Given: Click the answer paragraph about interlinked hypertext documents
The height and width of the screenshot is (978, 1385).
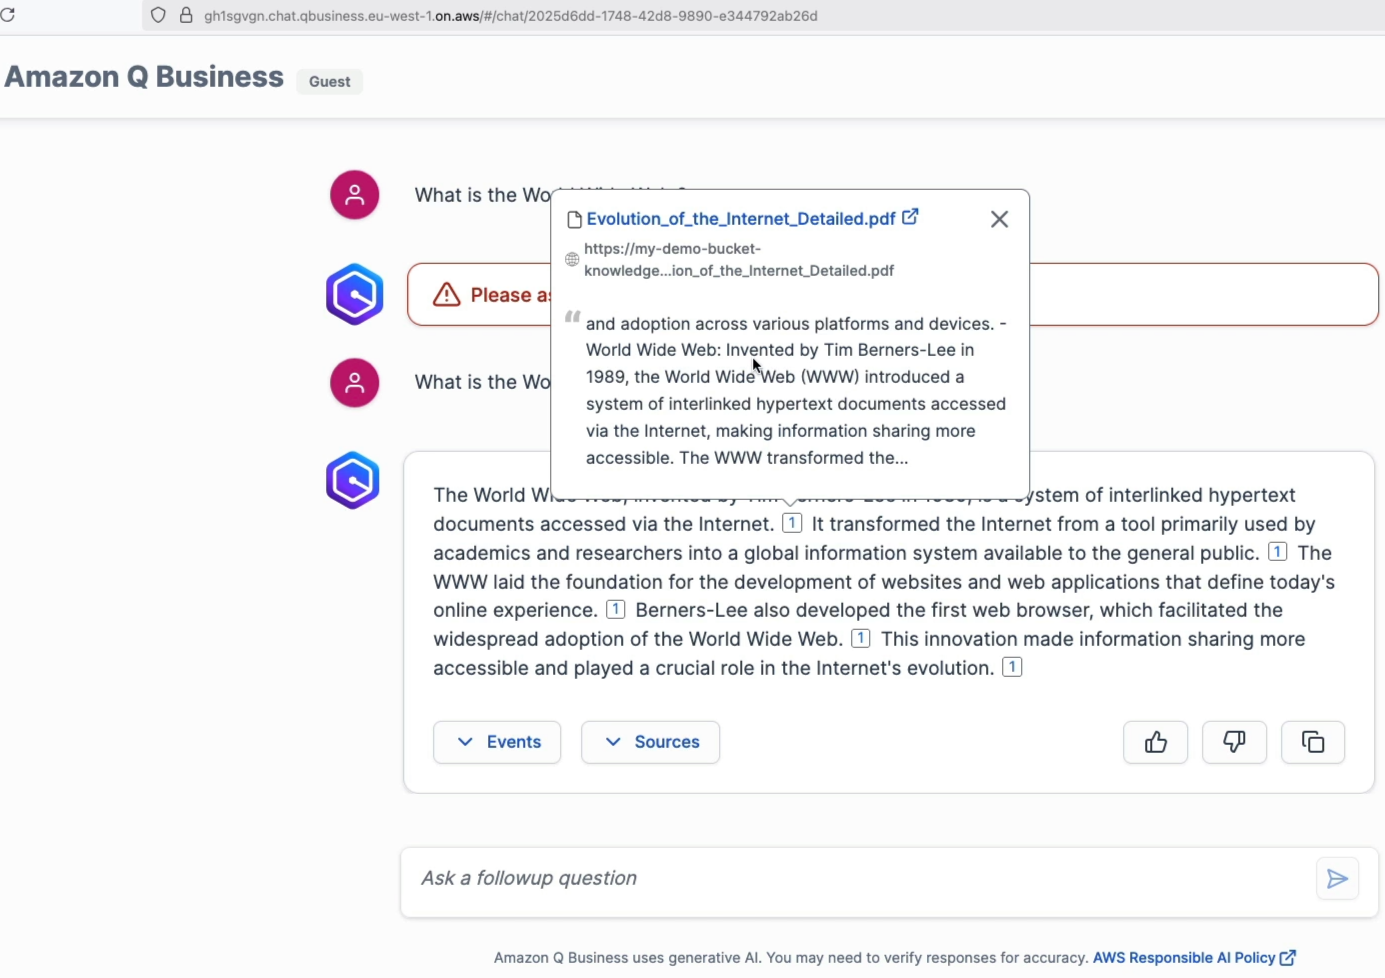Looking at the screenshot, I should (x=884, y=581).
